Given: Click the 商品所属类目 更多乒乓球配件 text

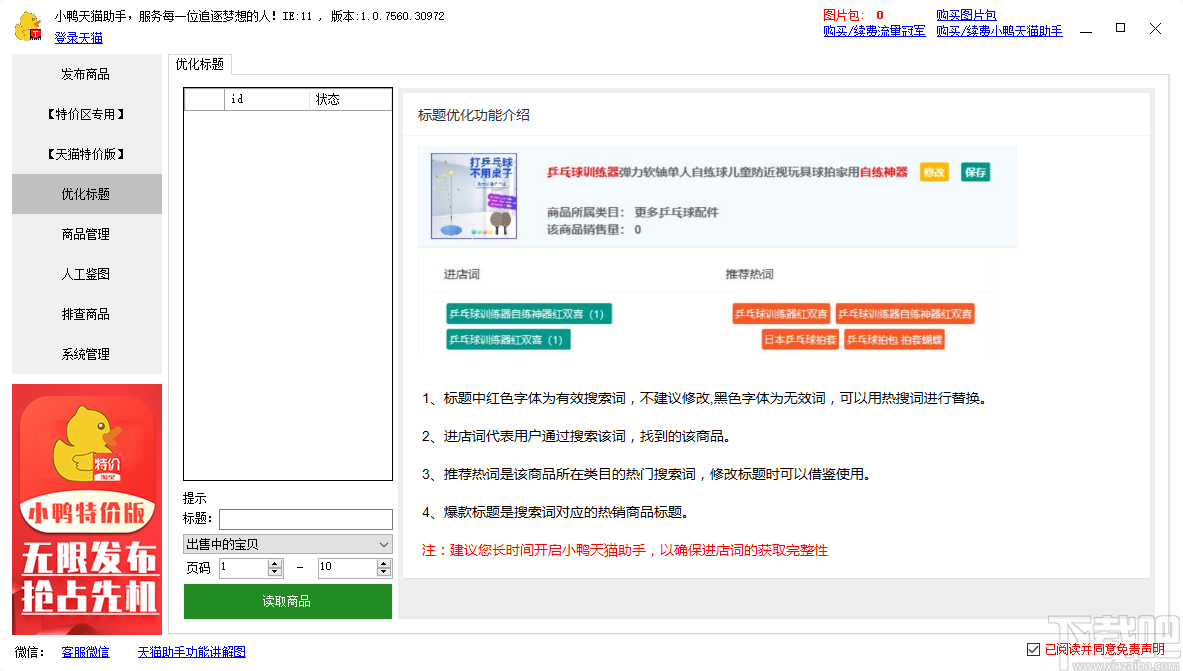Looking at the screenshot, I should (x=633, y=212).
